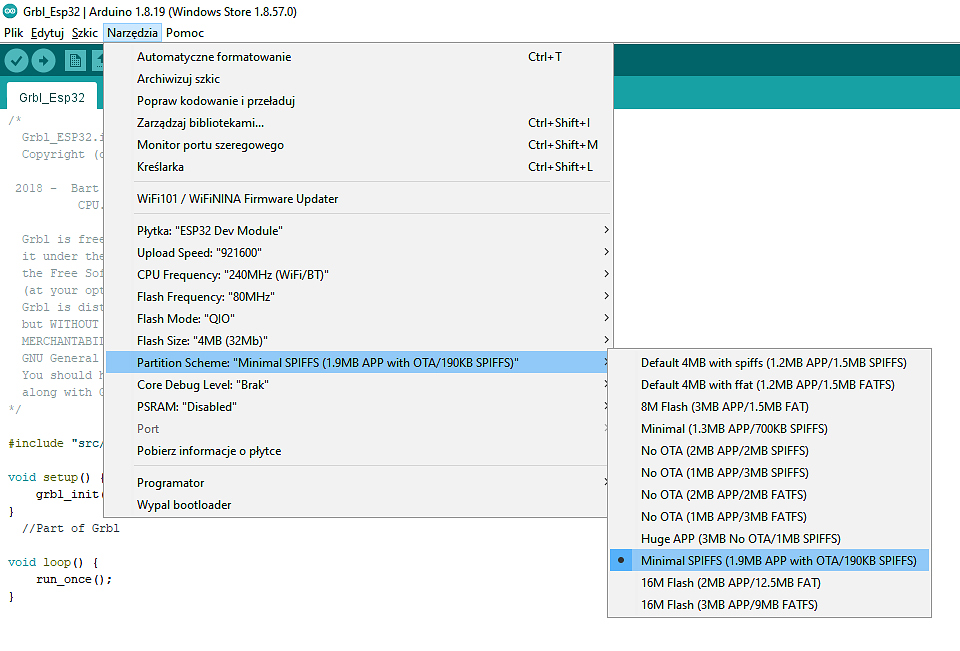Choose Wypal bootloader
The height and width of the screenshot is (651, 960).
tap(358, 505)
